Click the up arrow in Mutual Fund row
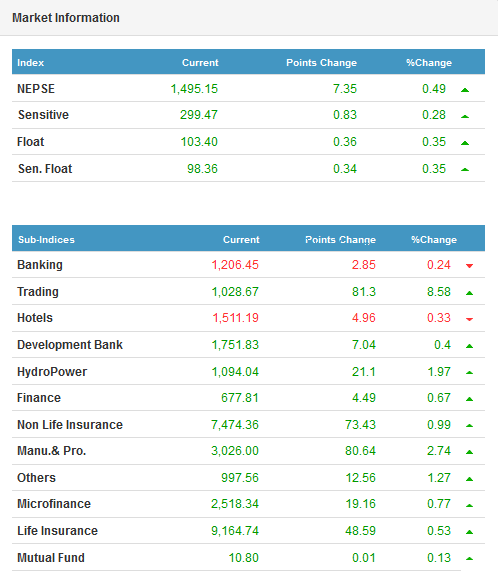 [469, 559]
